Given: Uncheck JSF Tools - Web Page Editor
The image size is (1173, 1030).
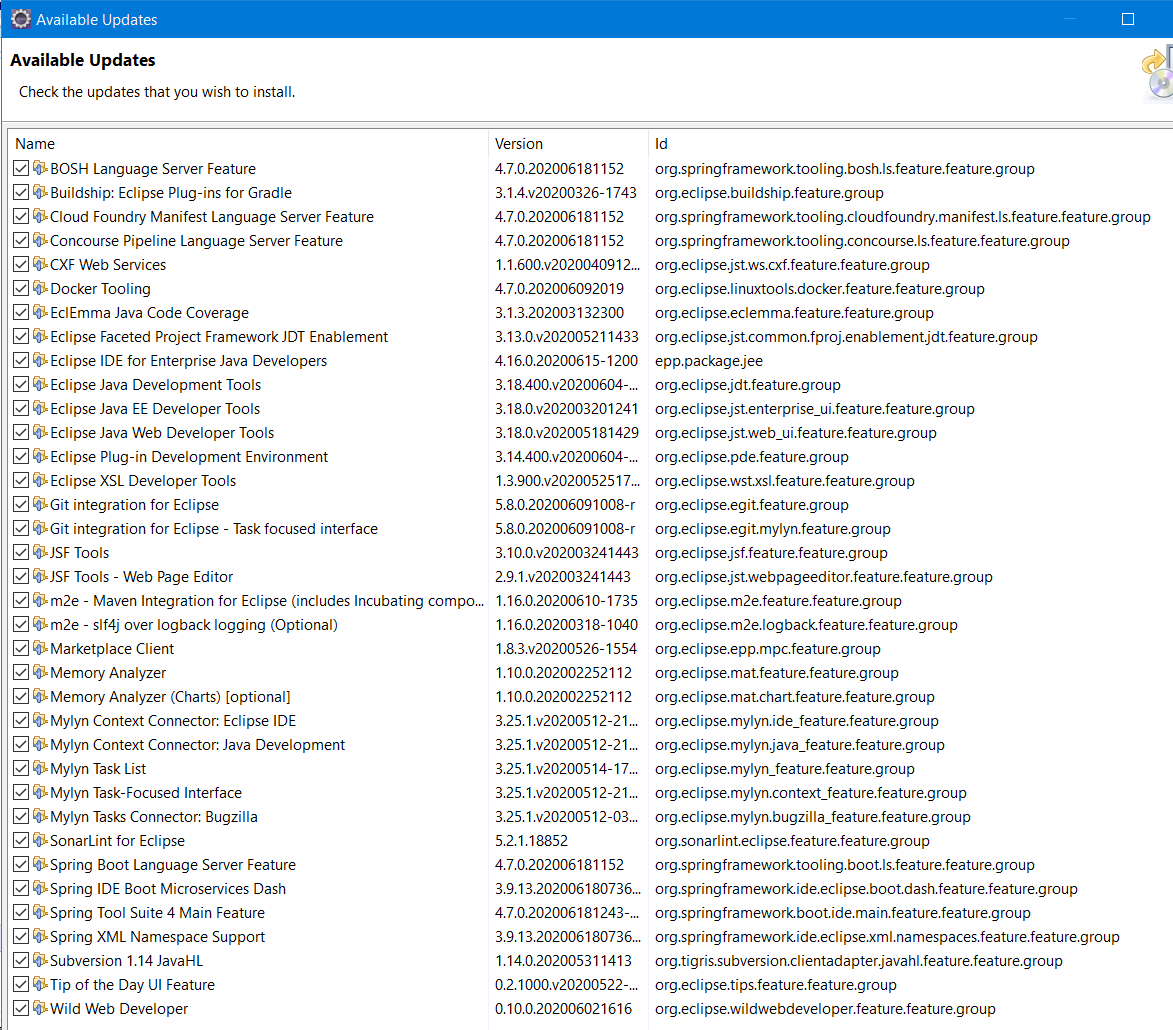Looking at the screenshot, I should 21,577.
